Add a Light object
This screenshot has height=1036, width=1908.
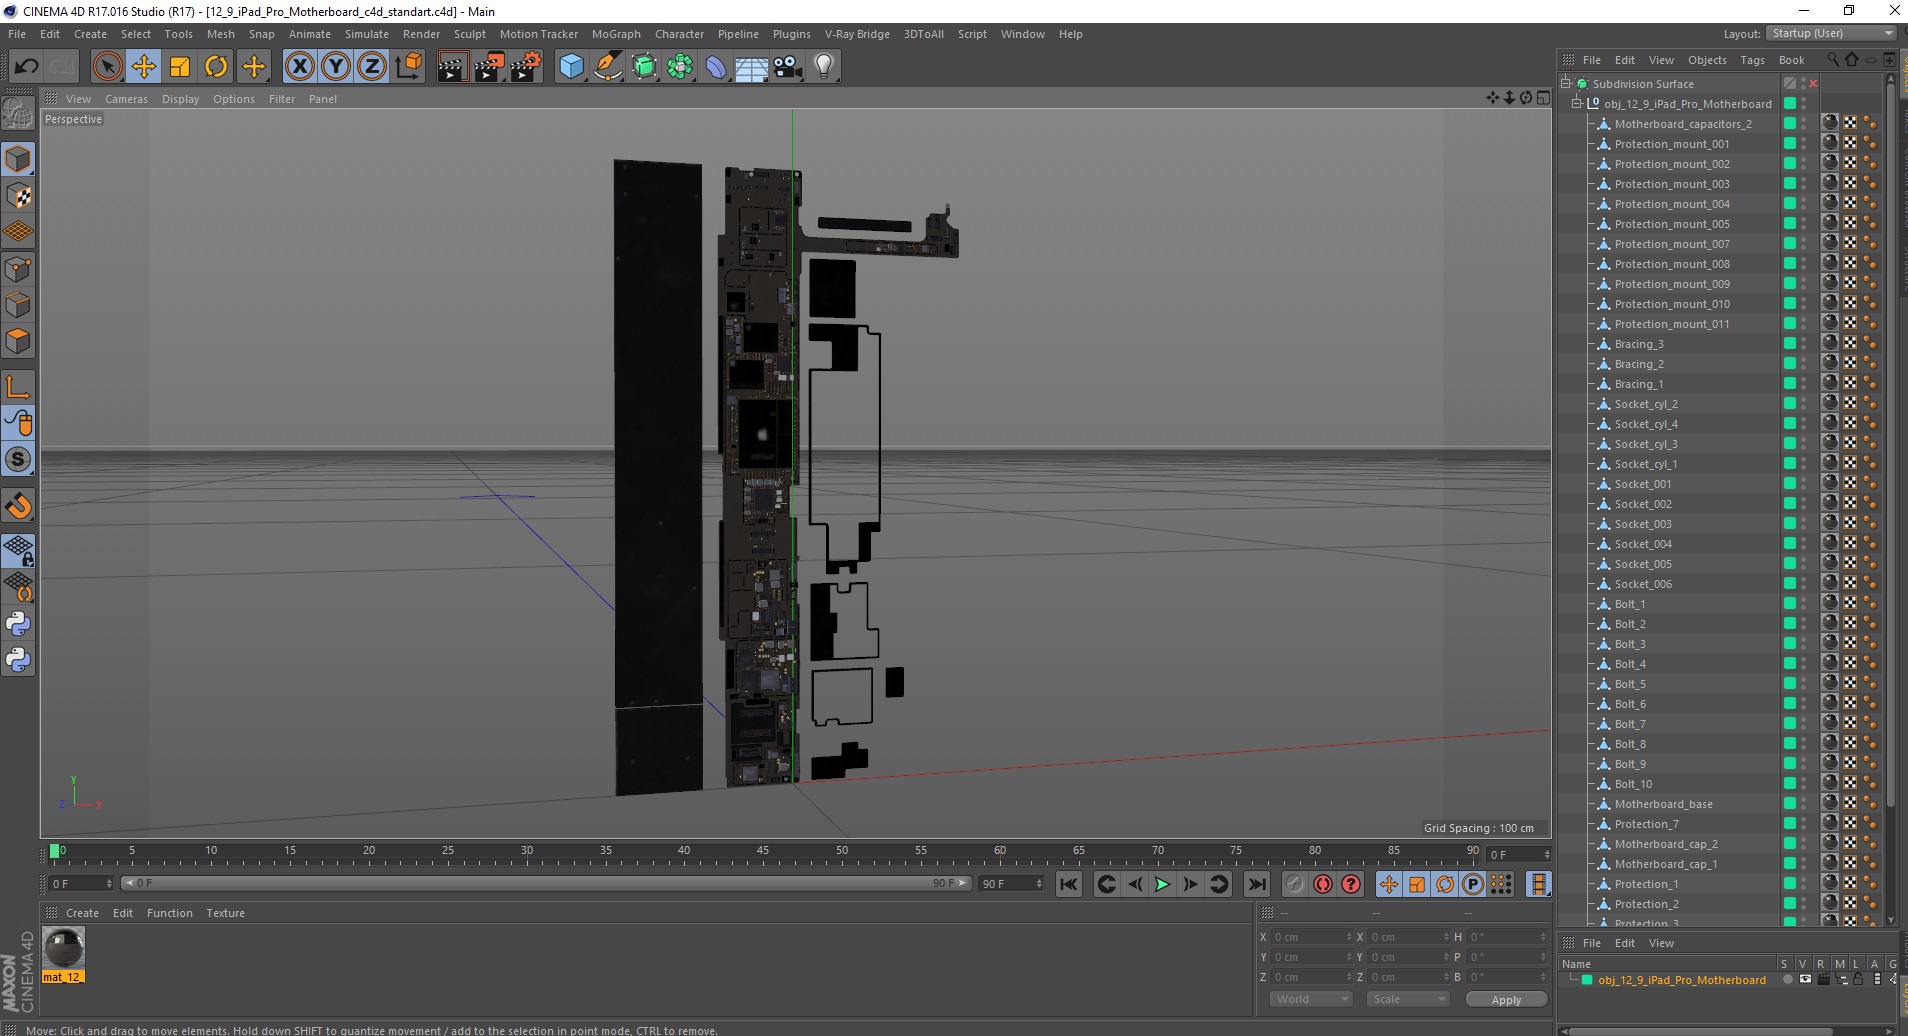click(824, 67)
